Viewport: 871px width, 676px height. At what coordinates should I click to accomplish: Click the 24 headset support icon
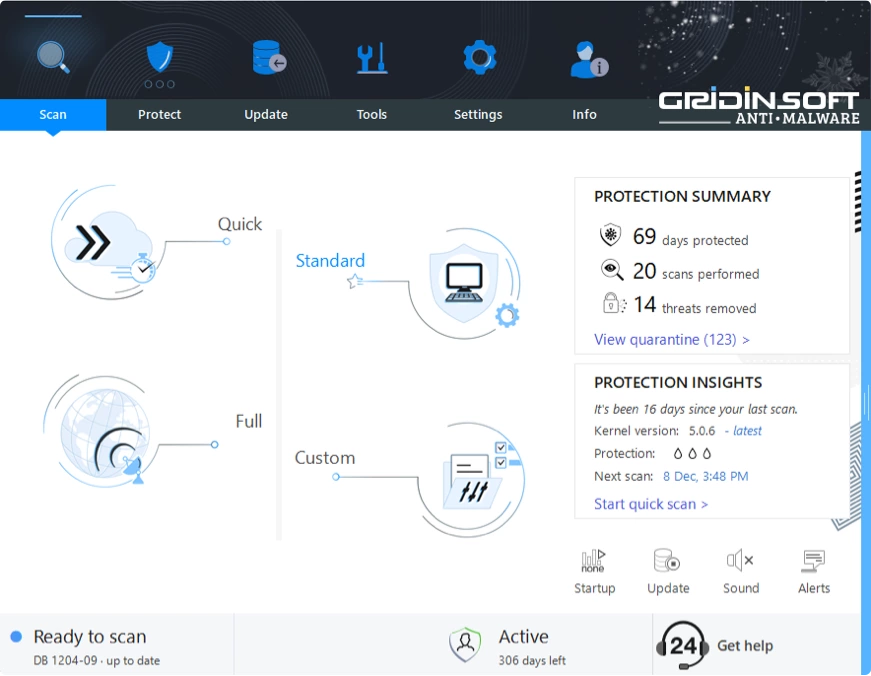point(682,645)
